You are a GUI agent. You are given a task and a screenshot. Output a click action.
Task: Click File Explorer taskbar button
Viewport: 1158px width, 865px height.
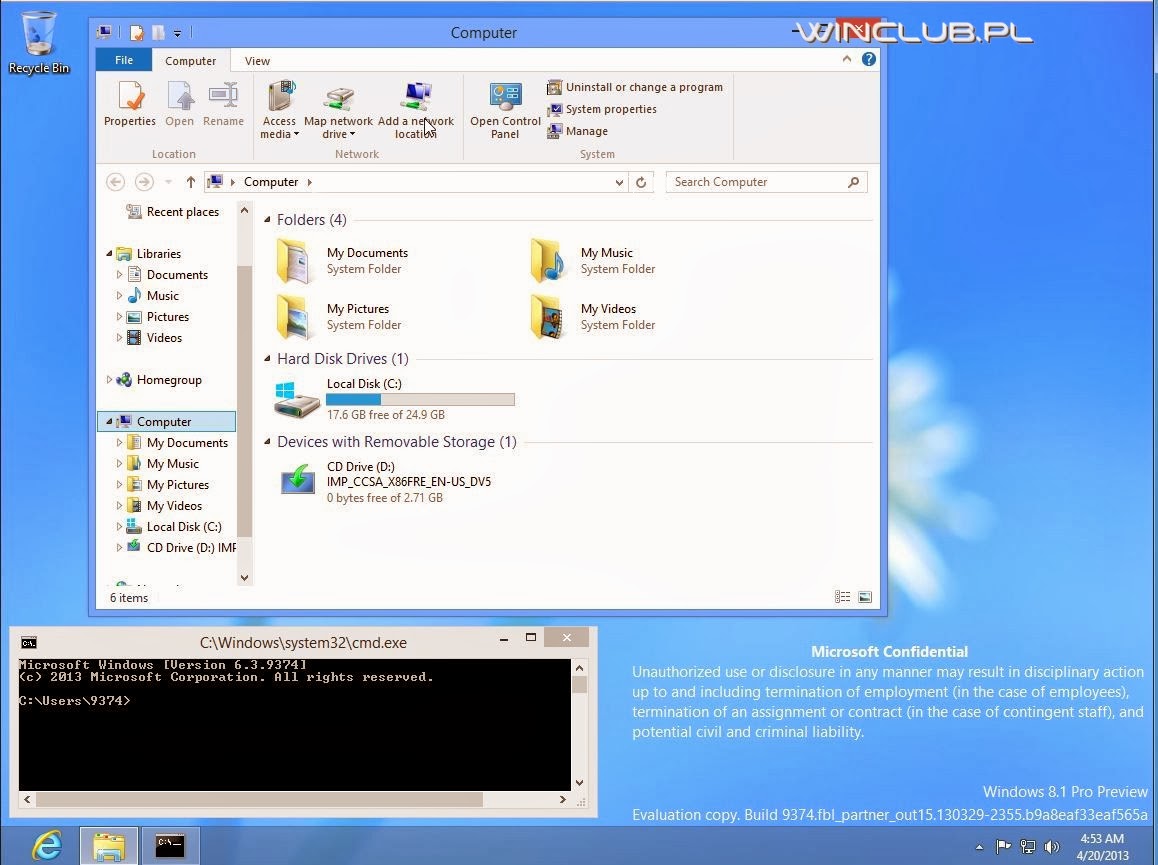pyautogui.click(x=109, y=846)
